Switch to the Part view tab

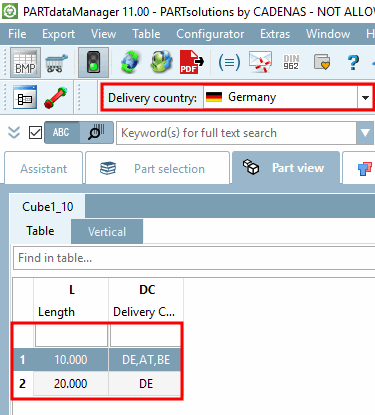(286, 167)
